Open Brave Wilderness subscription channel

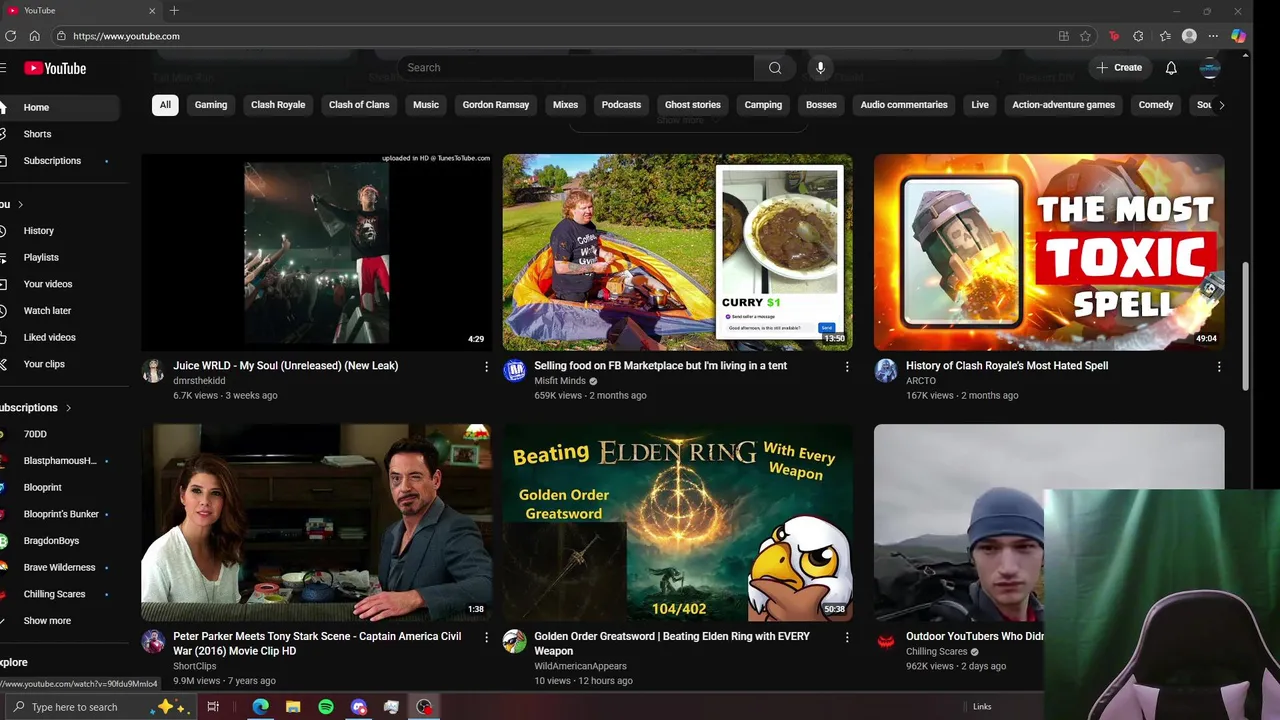(59, 568)
